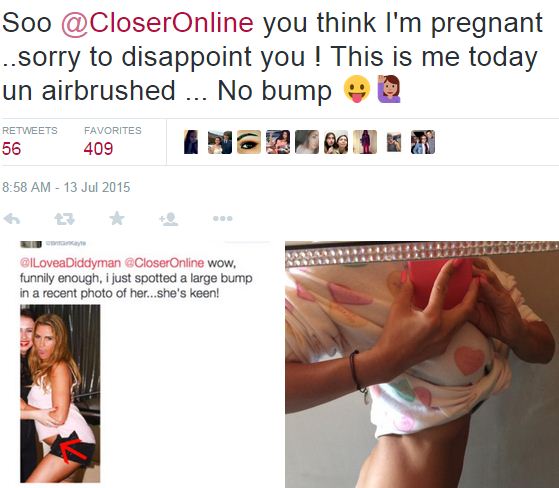Favorite the tweet with star icon

(x=117, y=218)
